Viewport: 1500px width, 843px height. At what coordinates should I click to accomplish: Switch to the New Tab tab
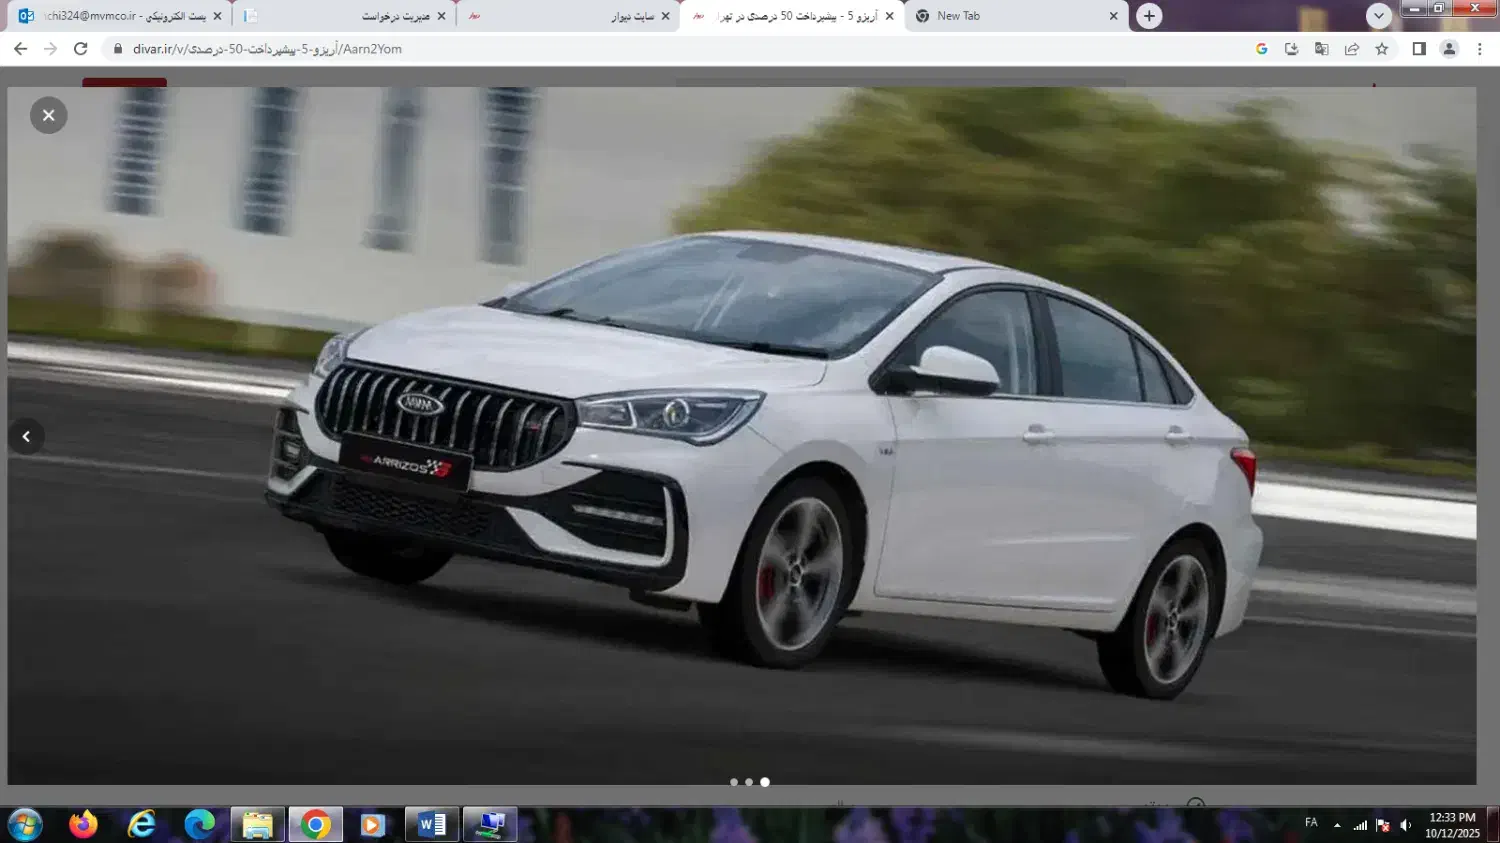[1010, 16]
